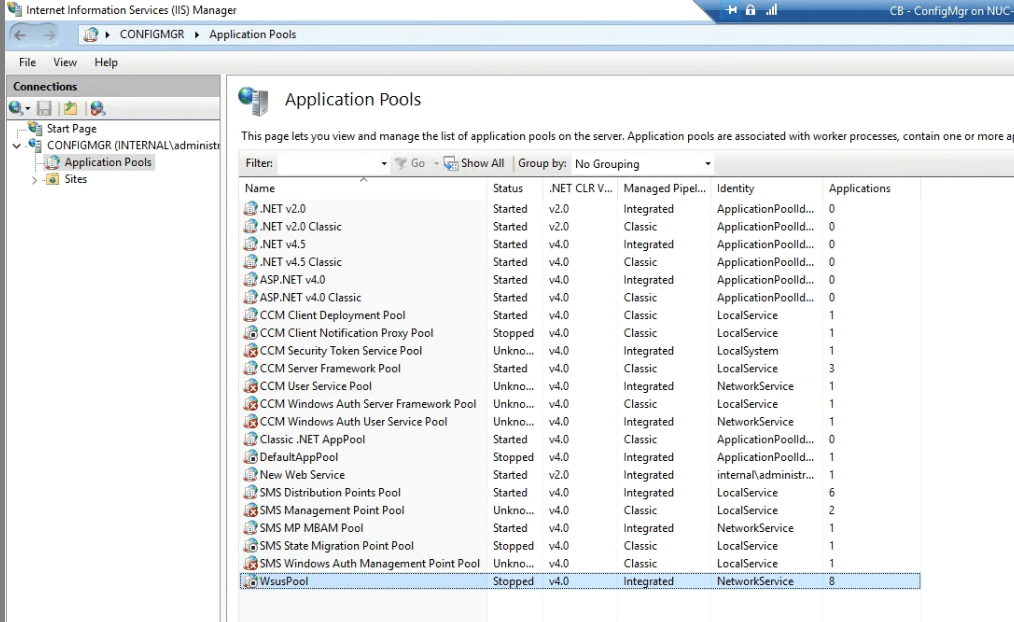The height and width of the screenshot is (622, 1014).
Task: Open the Help menu
Action: tap(106, 62)
